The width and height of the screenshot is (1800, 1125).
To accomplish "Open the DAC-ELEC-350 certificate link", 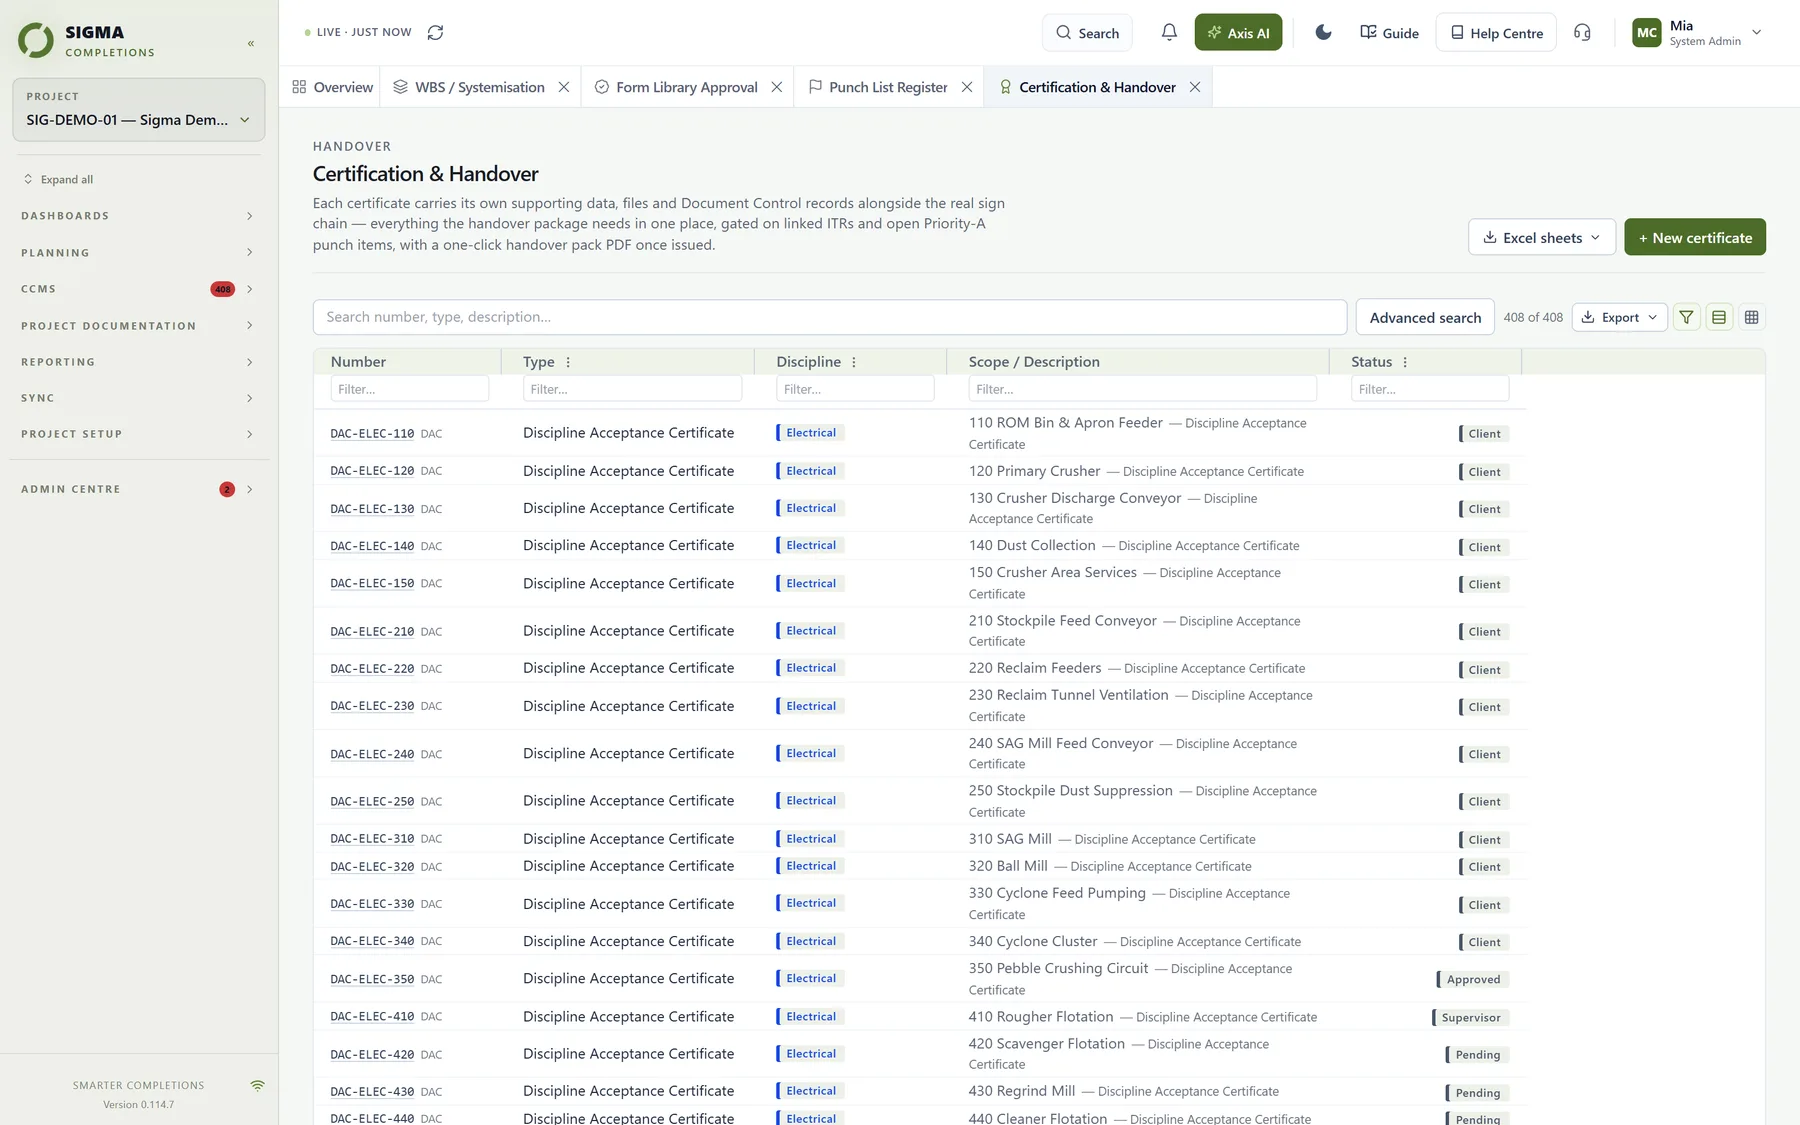I will click(372, 979).
